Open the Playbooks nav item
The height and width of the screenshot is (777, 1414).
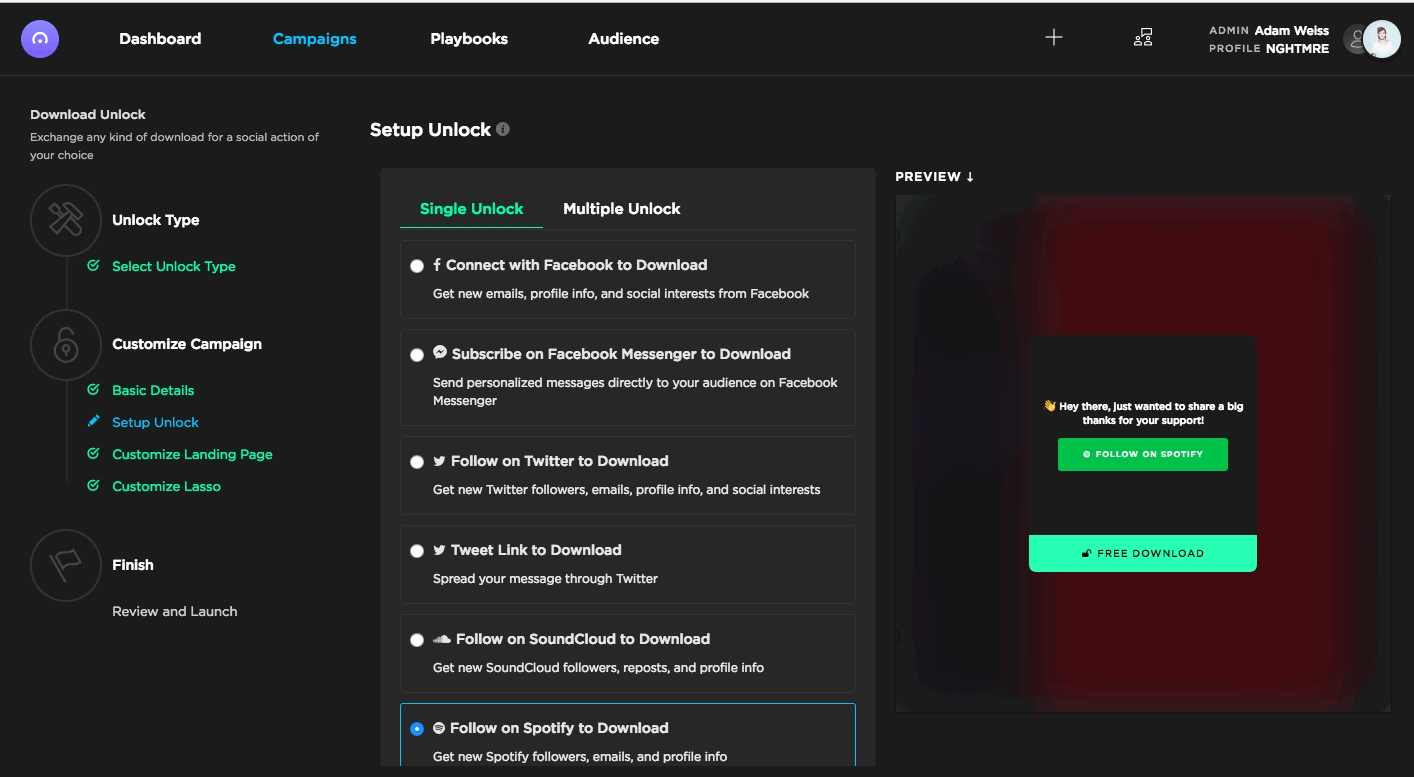pyautogui.click(x=469, y=39)
